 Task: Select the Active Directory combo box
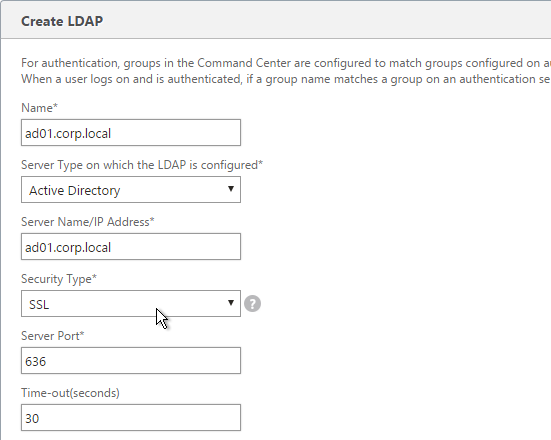click(x=131, y=190)
